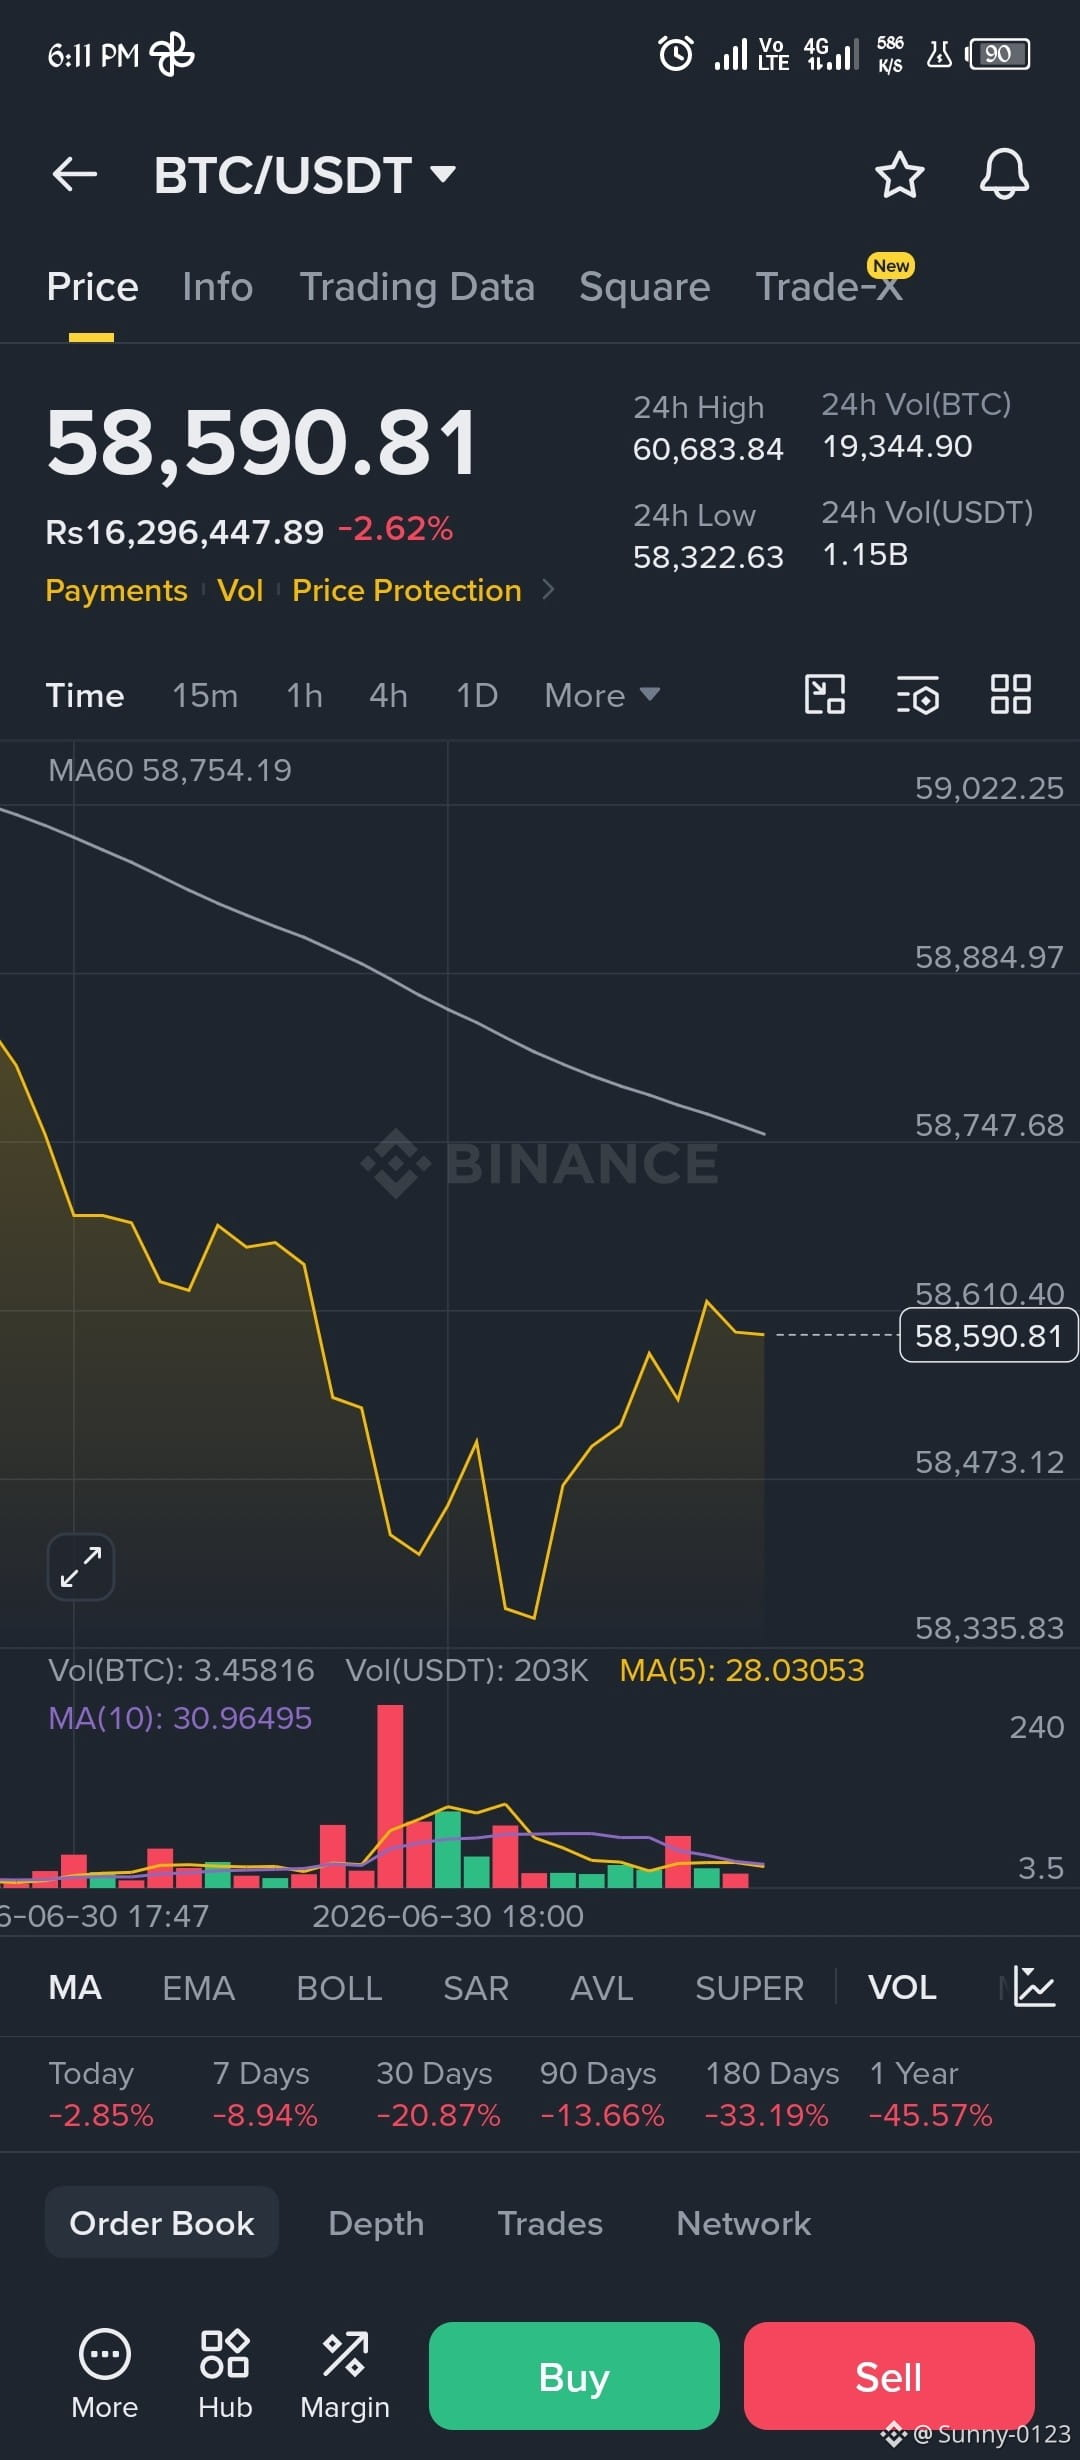Image resolution: width=1080 pixels, height=2460 pixels.
Task: Open the chart drawing tools icon
Action: click(825, 694)
